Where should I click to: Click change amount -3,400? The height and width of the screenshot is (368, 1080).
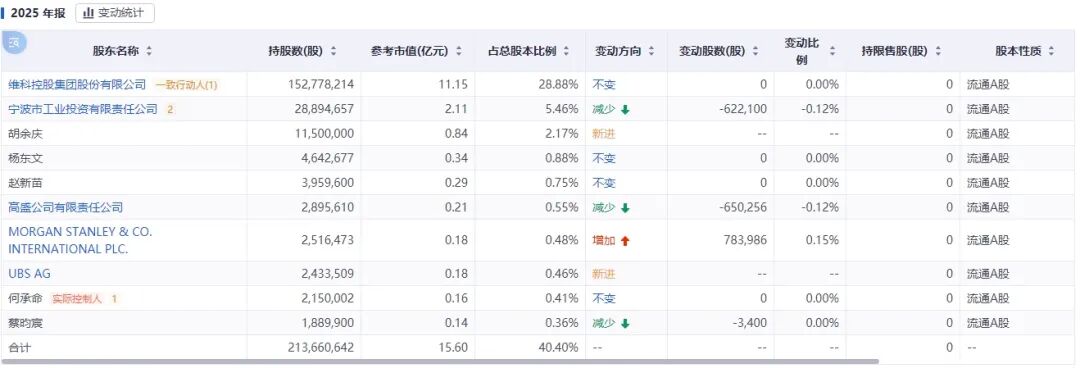click(751, 323)
